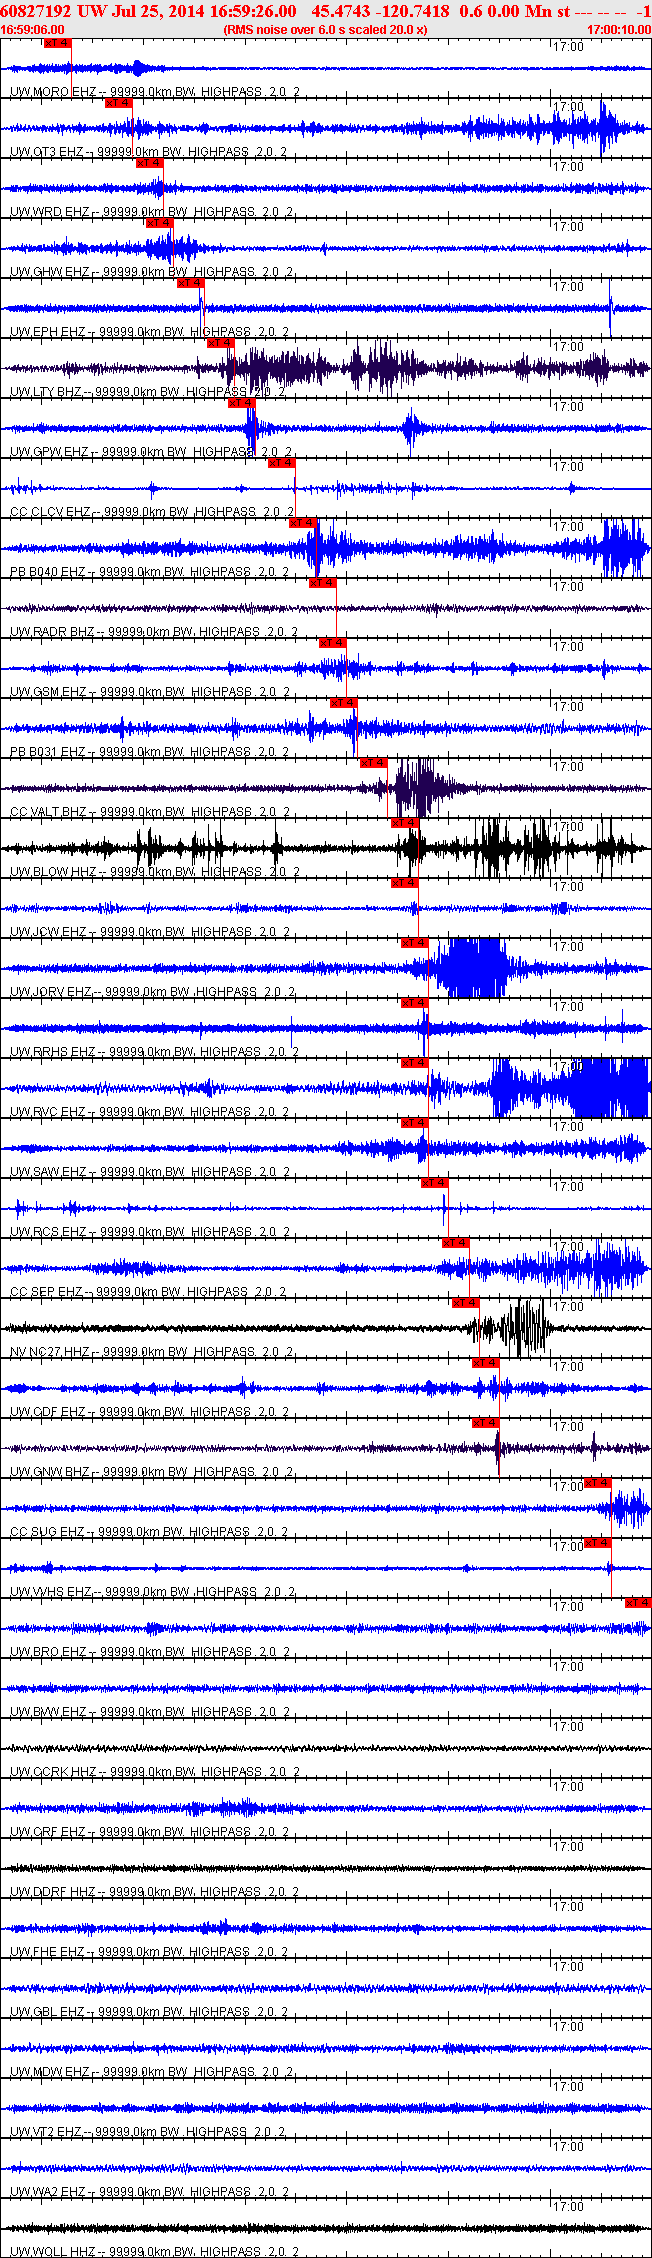
Task: Select the 'UW.JORV EHZ' station label
Action: pos(50,992)
